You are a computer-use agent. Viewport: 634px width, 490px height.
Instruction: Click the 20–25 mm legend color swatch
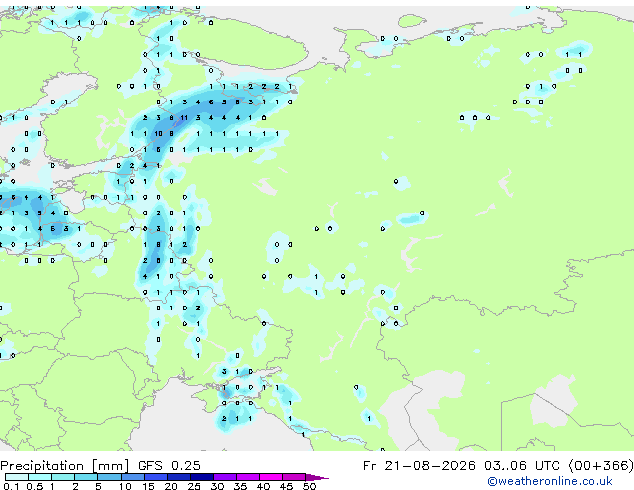coord(178,477)
